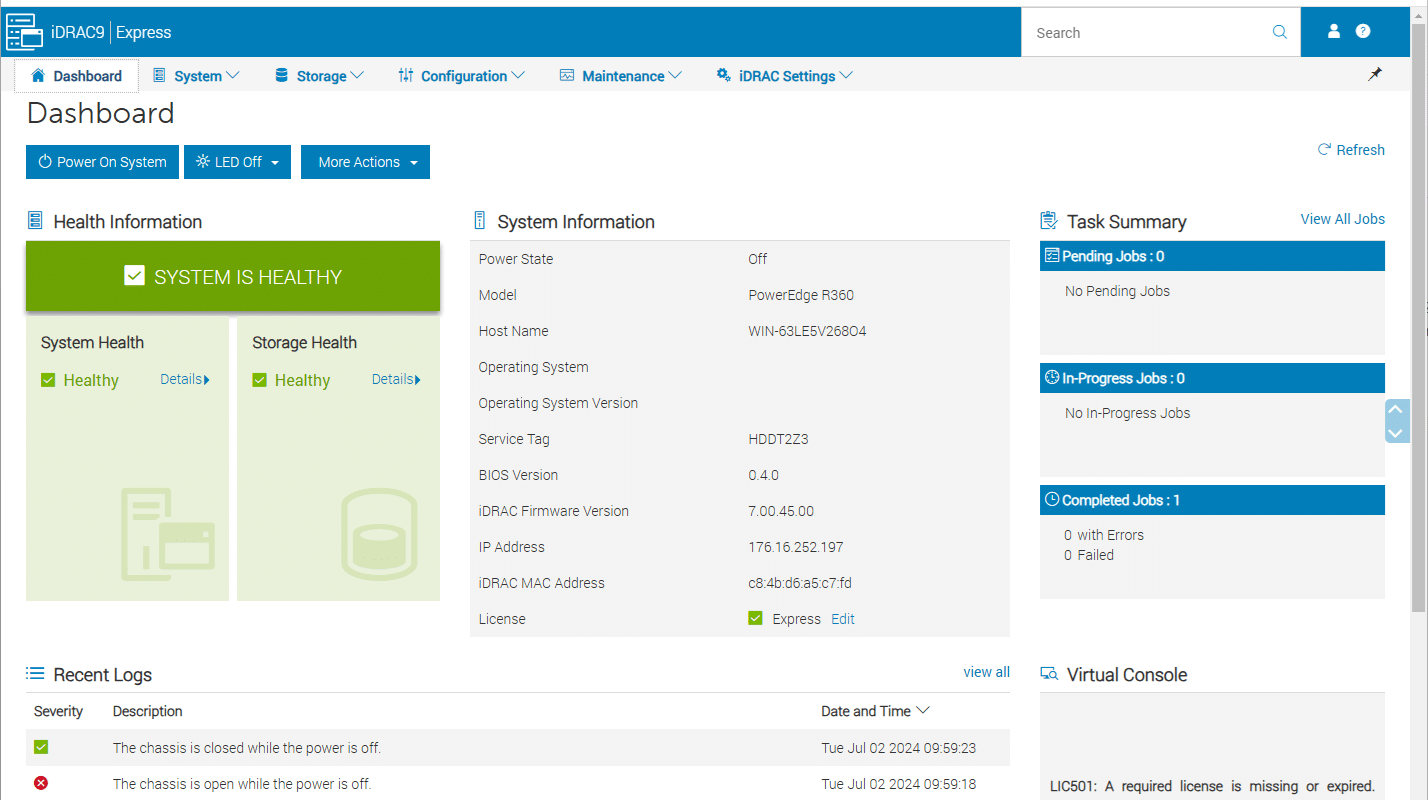Sort logs by Date and Time chevron
The image size is (1428, 800).
[x=923, y=711]
